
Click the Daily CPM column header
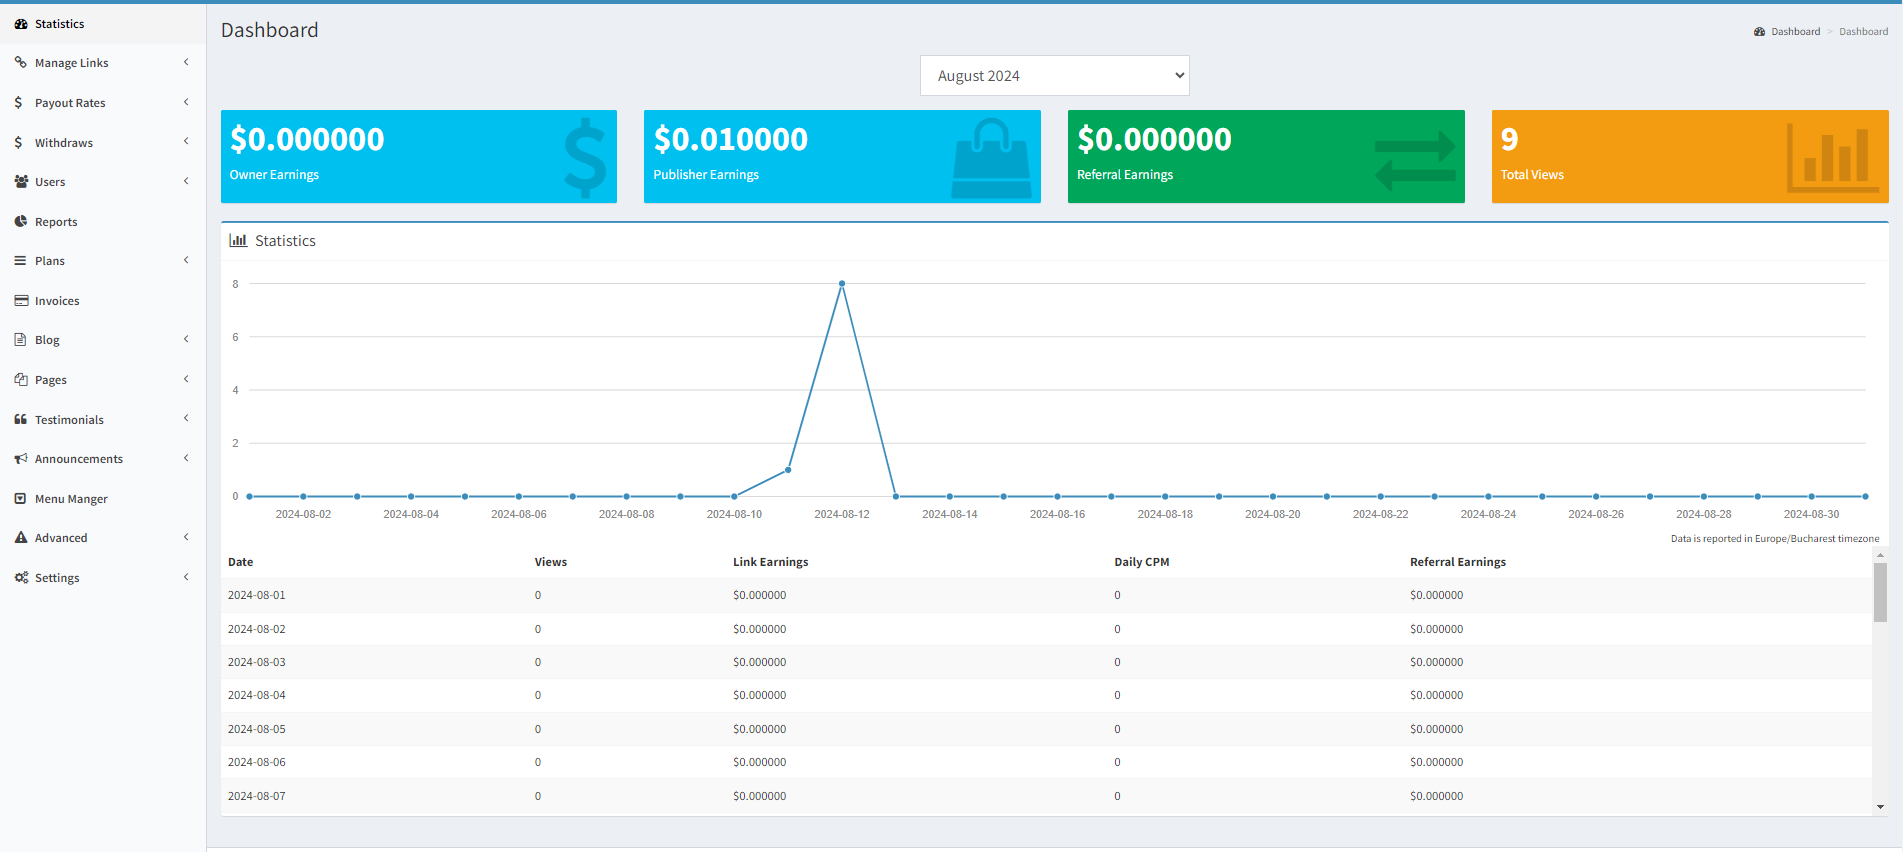coord(1142,562)
